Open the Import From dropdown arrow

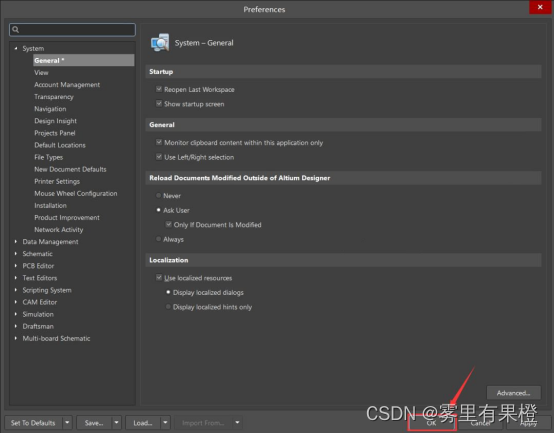pos(237,422)
